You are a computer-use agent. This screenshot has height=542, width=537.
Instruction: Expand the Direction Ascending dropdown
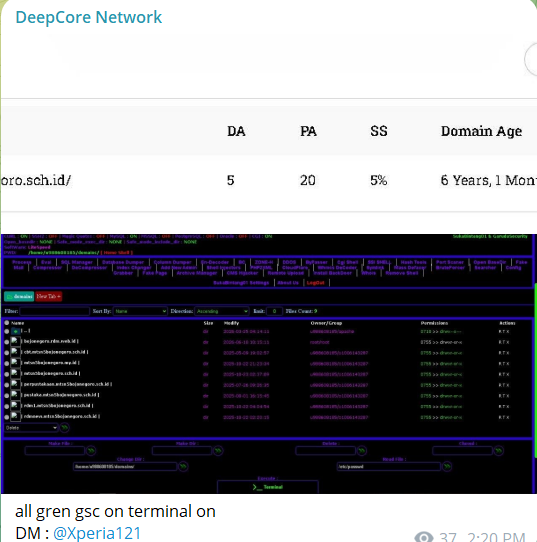tap(222, 311)
